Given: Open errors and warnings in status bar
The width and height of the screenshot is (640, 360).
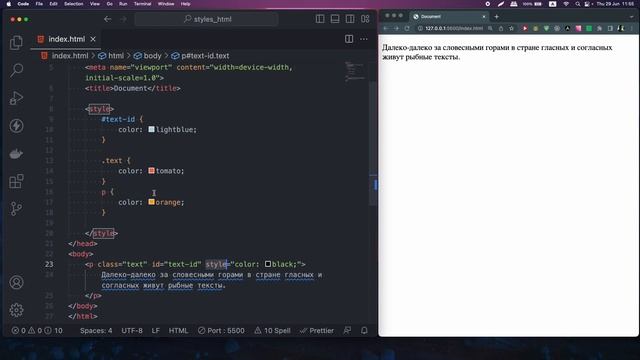Looking at the screenshot, I should [37, 331].
